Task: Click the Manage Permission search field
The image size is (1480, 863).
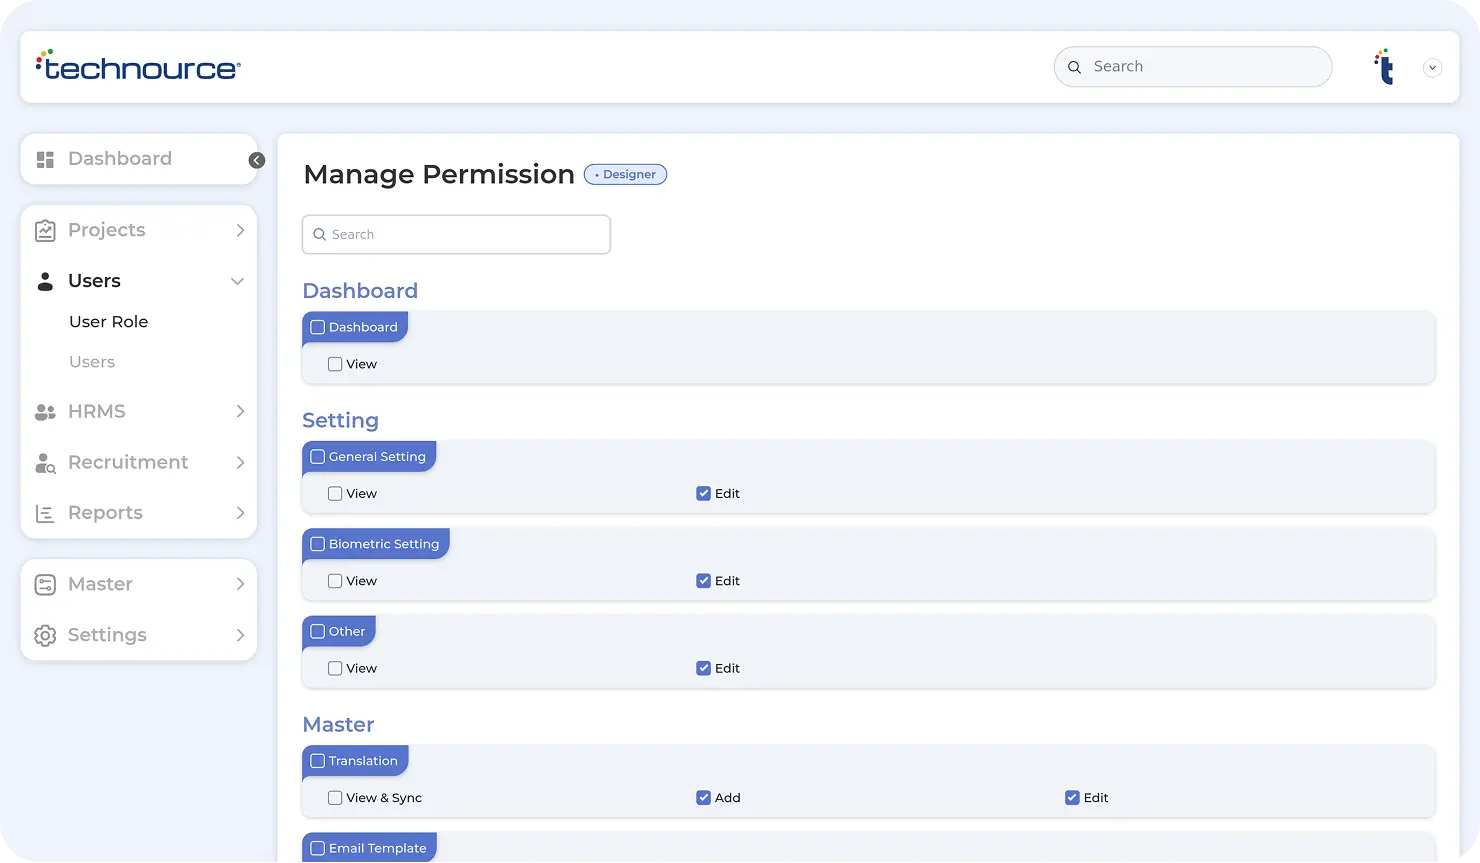Action: click(456, 235)
